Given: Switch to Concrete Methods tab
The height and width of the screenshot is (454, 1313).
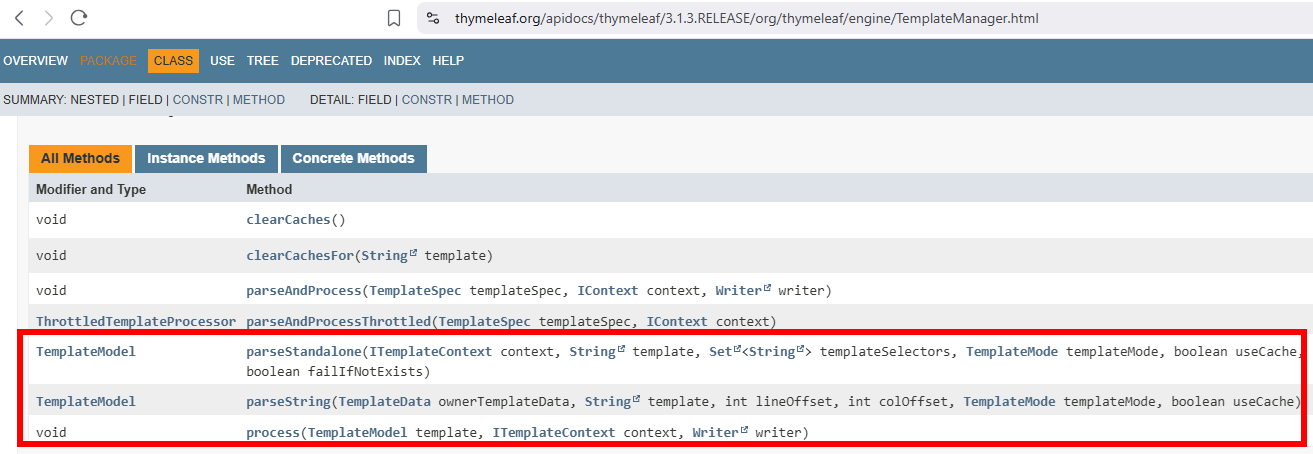Looking at the screenshot, I should tap(353, 158).
